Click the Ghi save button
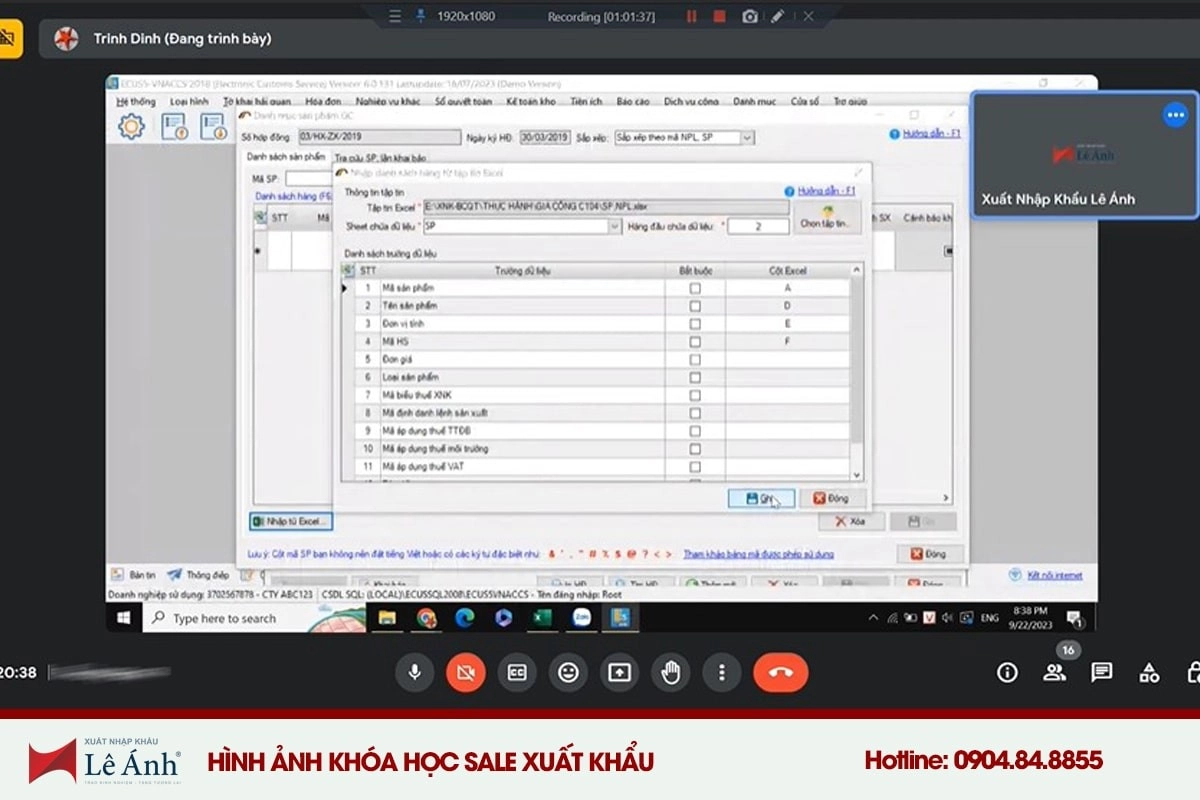 [761, 498]
